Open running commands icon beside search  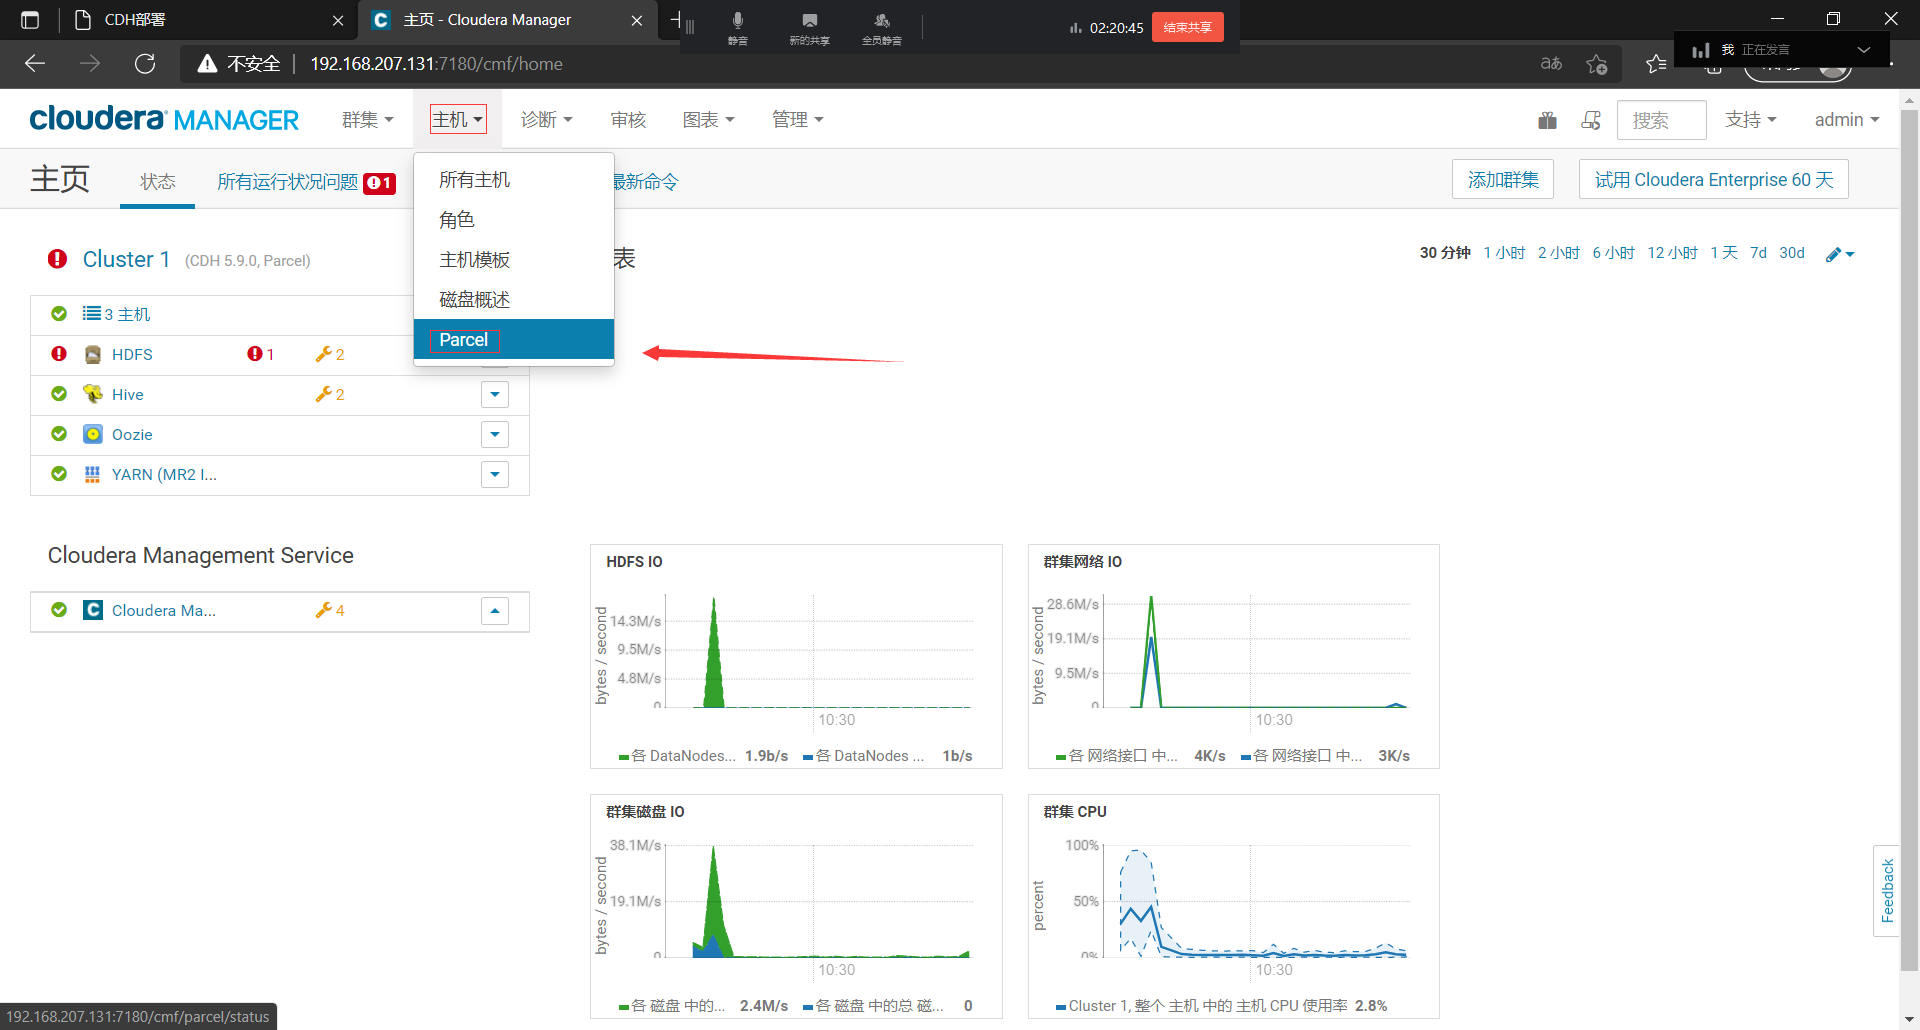(1591, 120)
